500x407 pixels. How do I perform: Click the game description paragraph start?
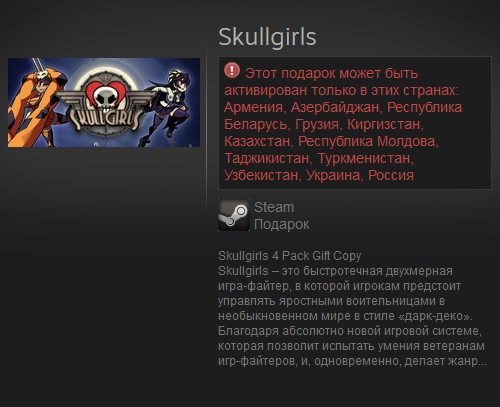335,271
